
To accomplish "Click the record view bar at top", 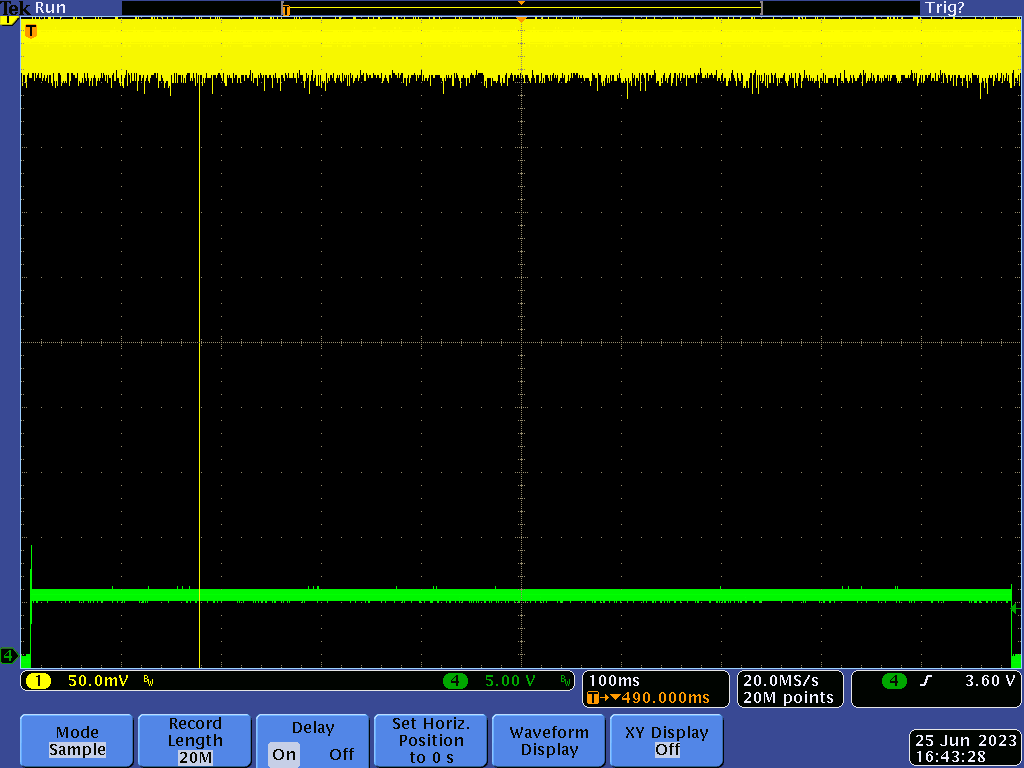I will 520,8.
